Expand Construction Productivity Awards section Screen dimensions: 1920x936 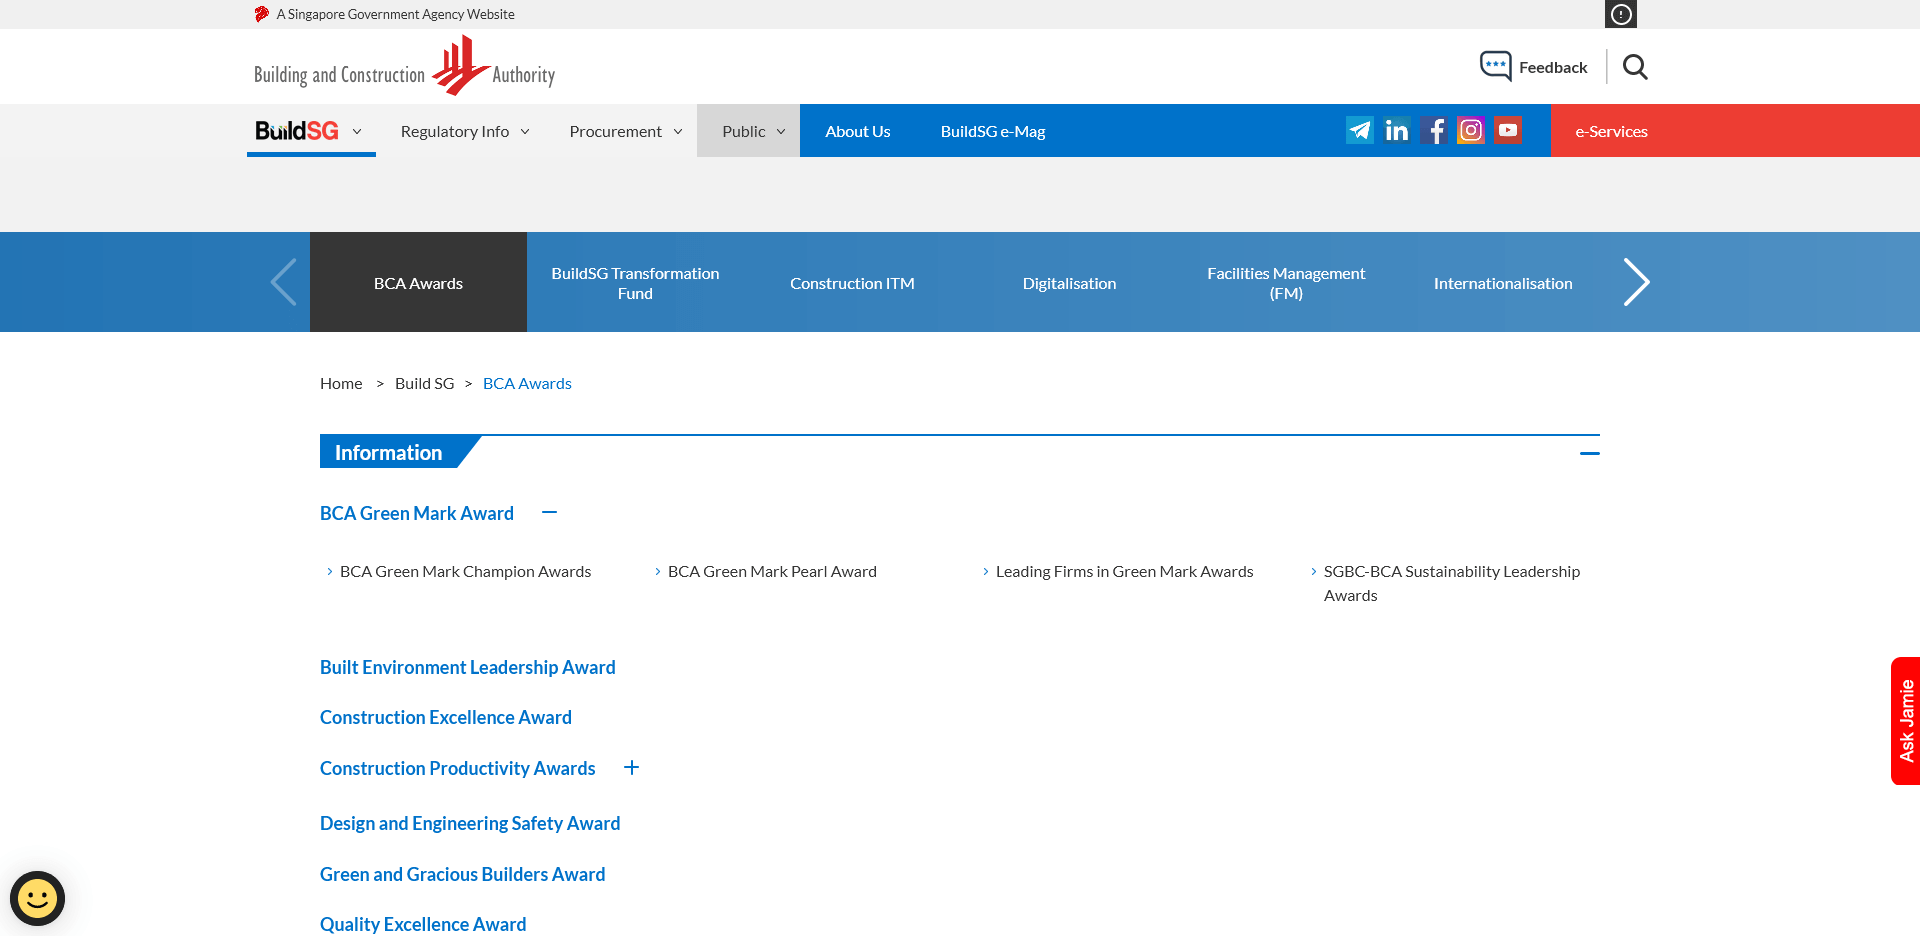point(631,768)
